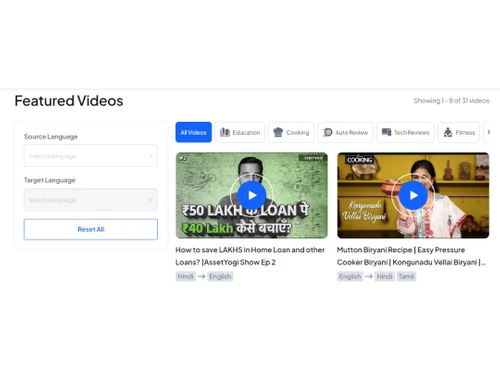Open the Mutton Biryani Recipe title link
The image size is (500, 375).
click(411, 256)
